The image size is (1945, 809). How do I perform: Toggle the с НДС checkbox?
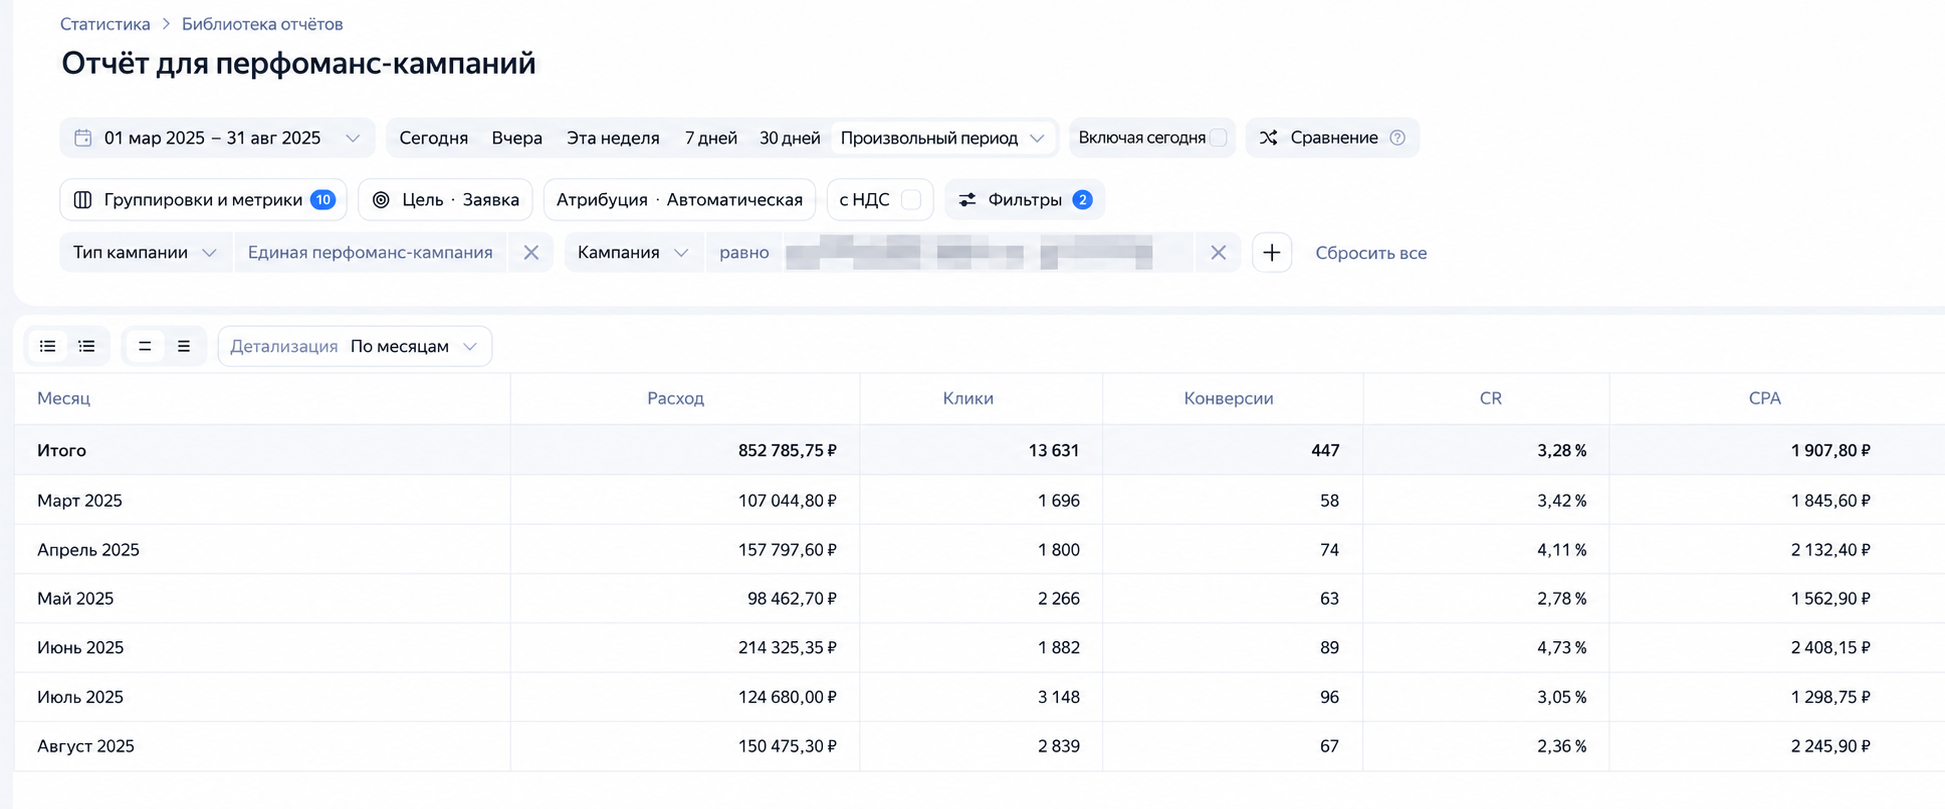click(x=911, y=200)
